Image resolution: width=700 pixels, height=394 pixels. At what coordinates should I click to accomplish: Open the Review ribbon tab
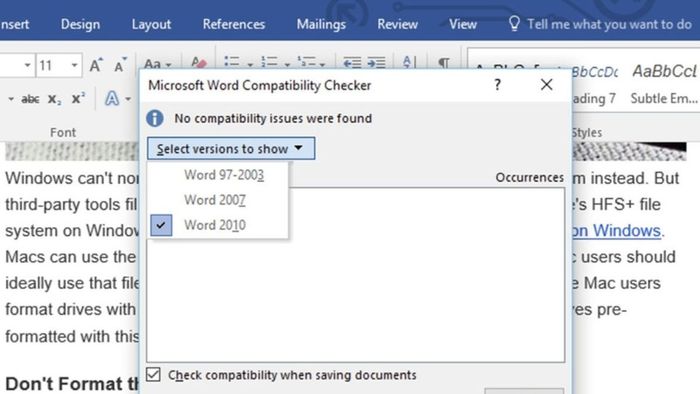click(x=397, y=24)
